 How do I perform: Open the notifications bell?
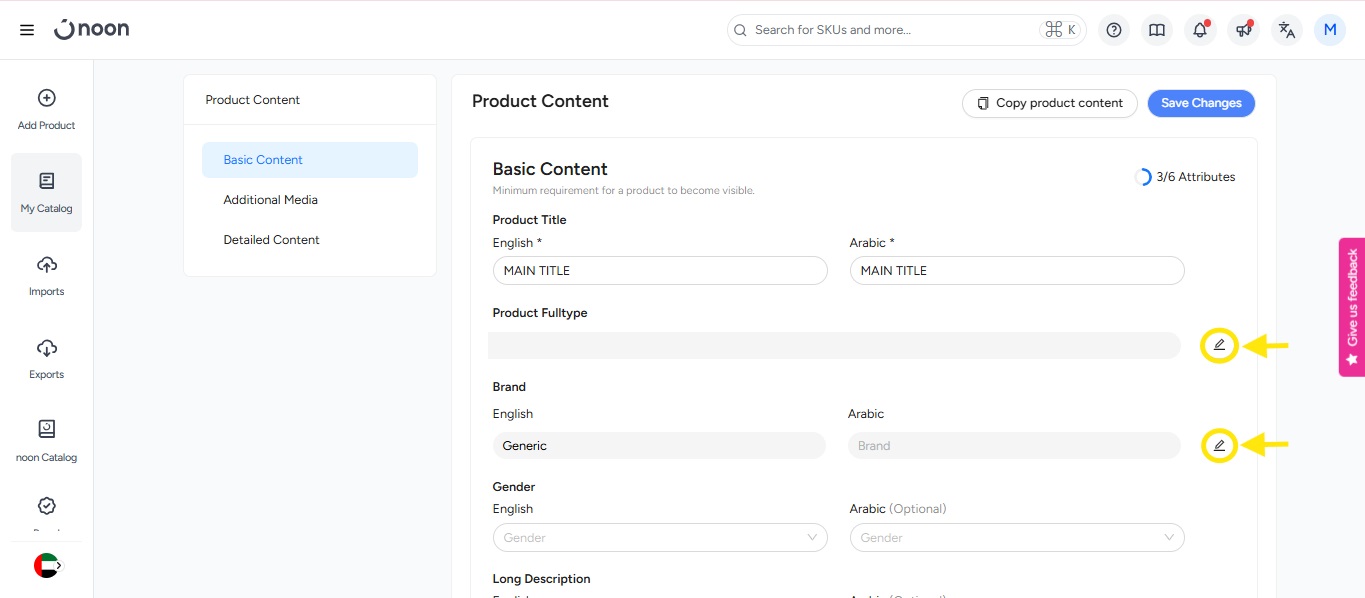click(x=1200, y=30)
